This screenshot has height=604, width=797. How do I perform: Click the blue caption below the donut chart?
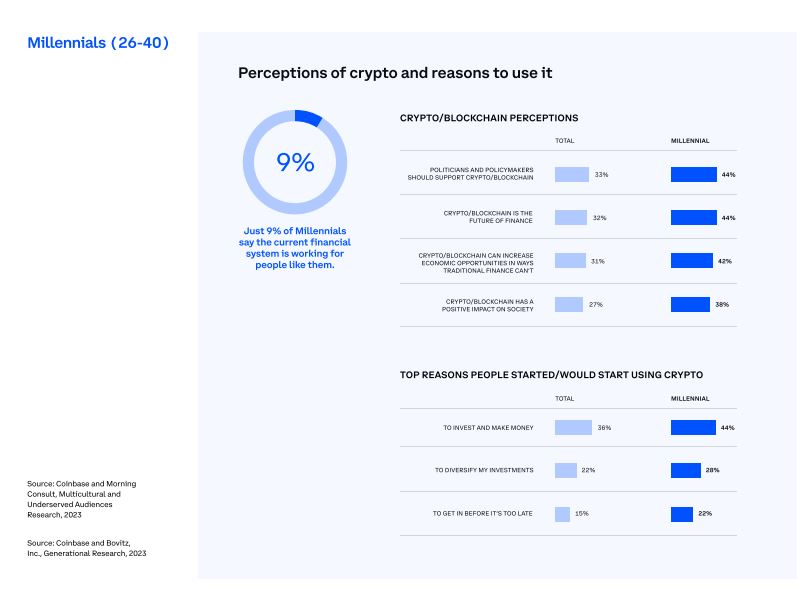295,248
